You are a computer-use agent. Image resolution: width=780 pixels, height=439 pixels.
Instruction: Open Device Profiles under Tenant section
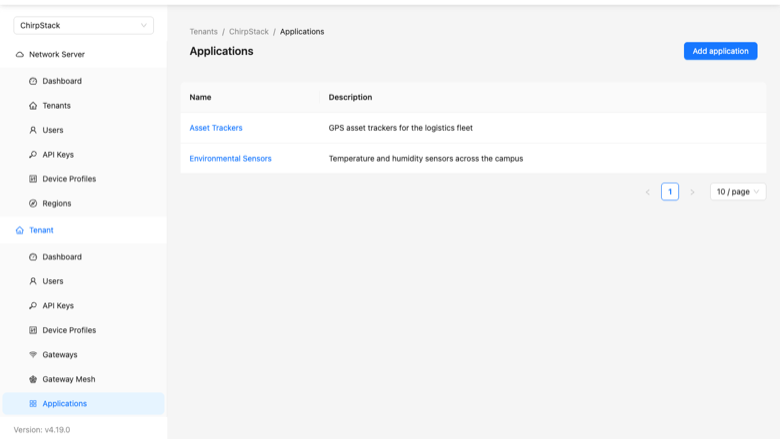[x=69, y=330]
